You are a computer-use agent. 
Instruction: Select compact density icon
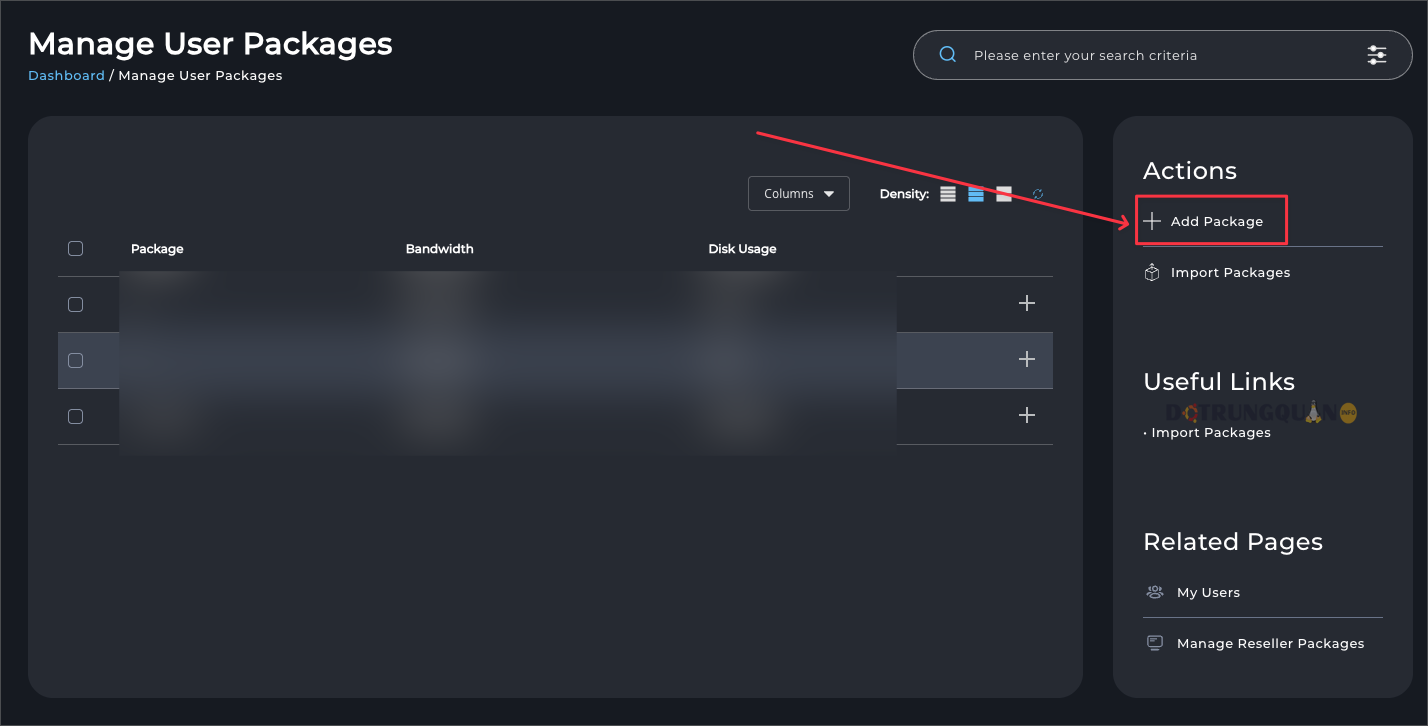[948, 194]
